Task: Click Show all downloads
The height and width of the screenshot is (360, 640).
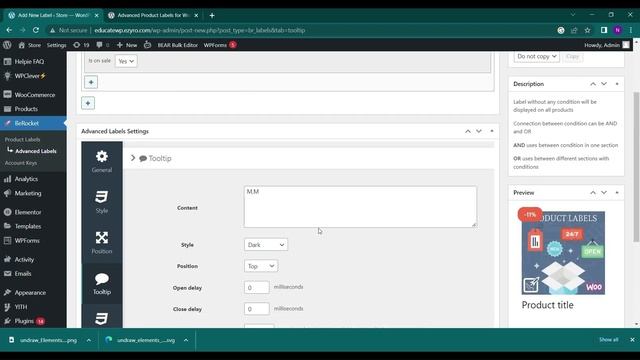Action: (609, 340)
